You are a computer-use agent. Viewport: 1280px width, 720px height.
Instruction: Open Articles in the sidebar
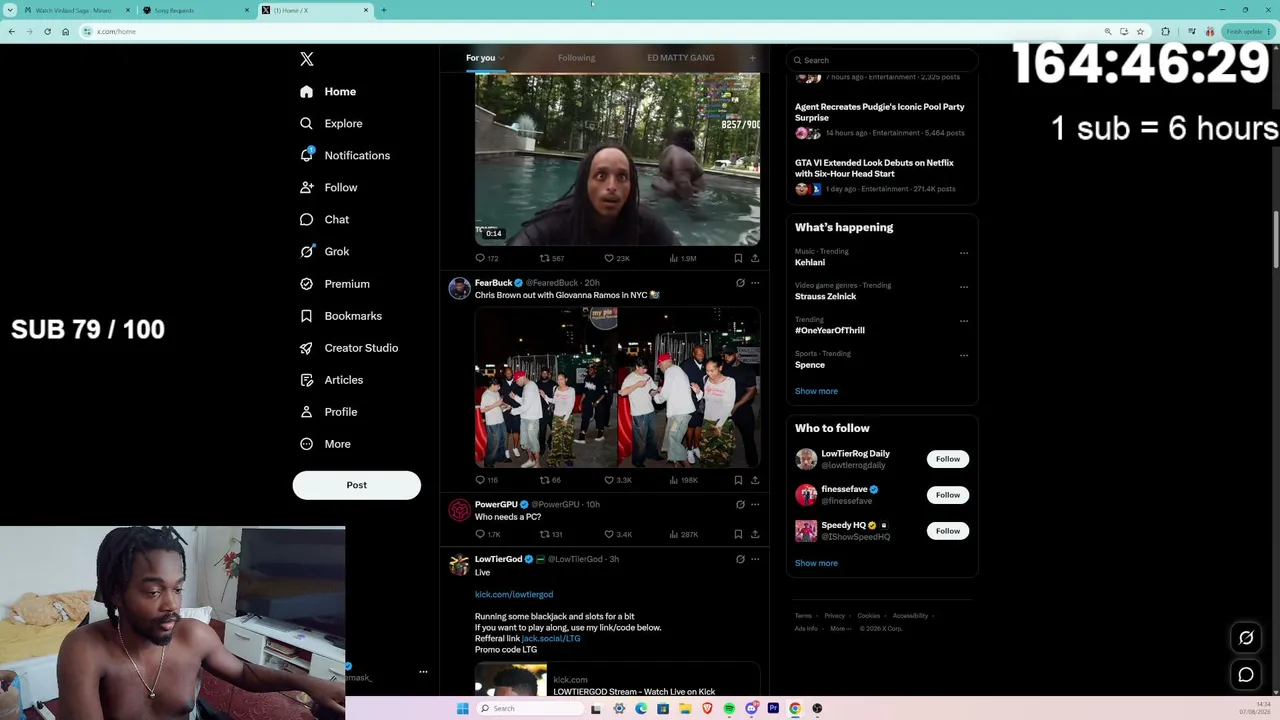[331, 380]
